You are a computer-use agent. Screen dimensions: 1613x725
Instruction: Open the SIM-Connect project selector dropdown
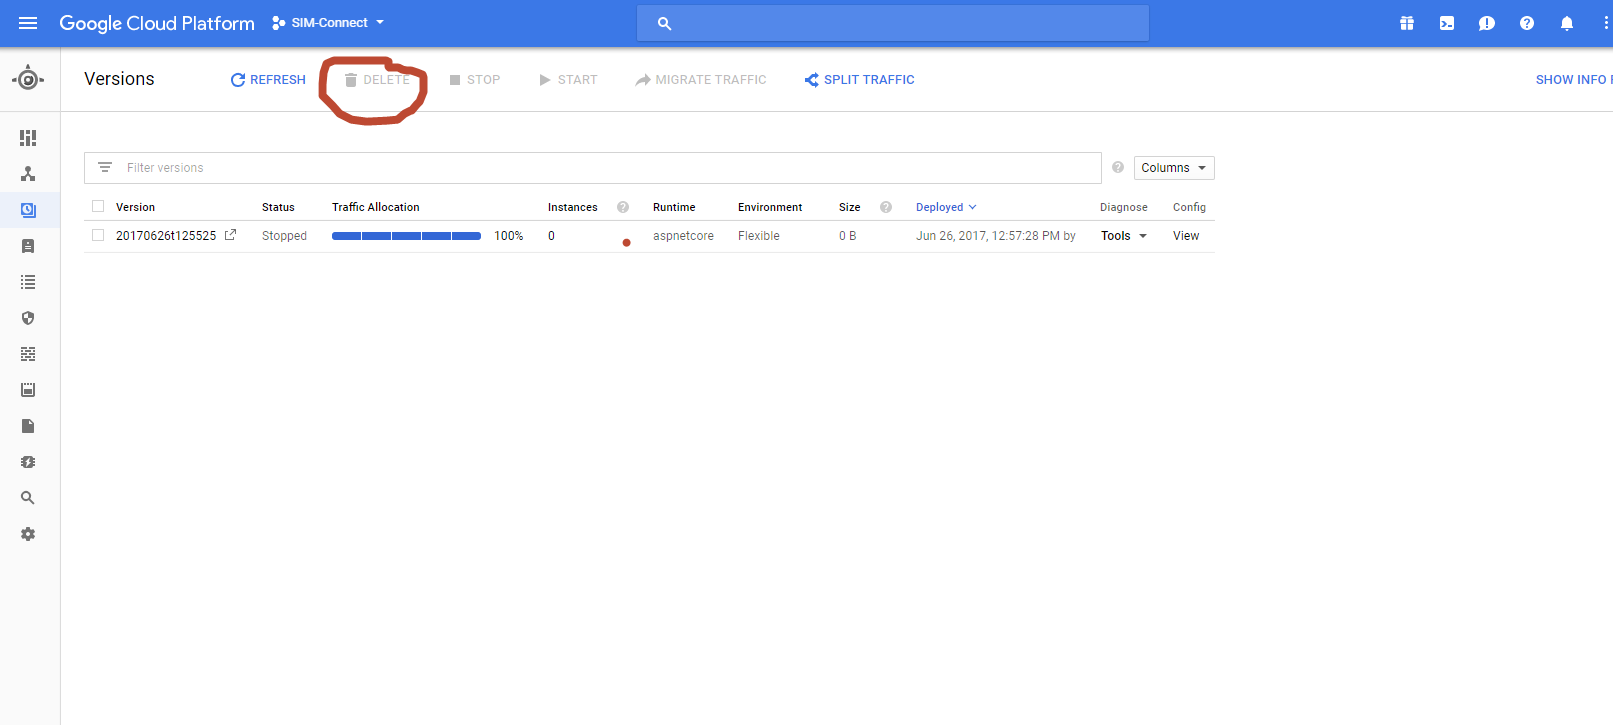click(328, 23)
